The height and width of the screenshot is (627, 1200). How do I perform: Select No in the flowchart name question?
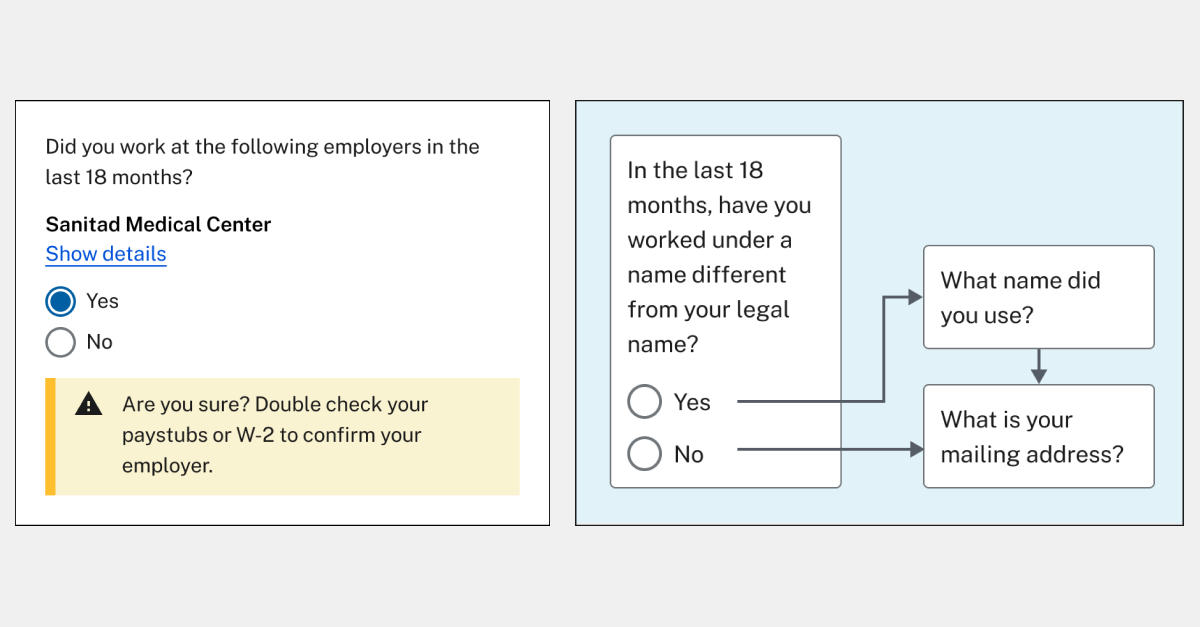pos(645,453)
